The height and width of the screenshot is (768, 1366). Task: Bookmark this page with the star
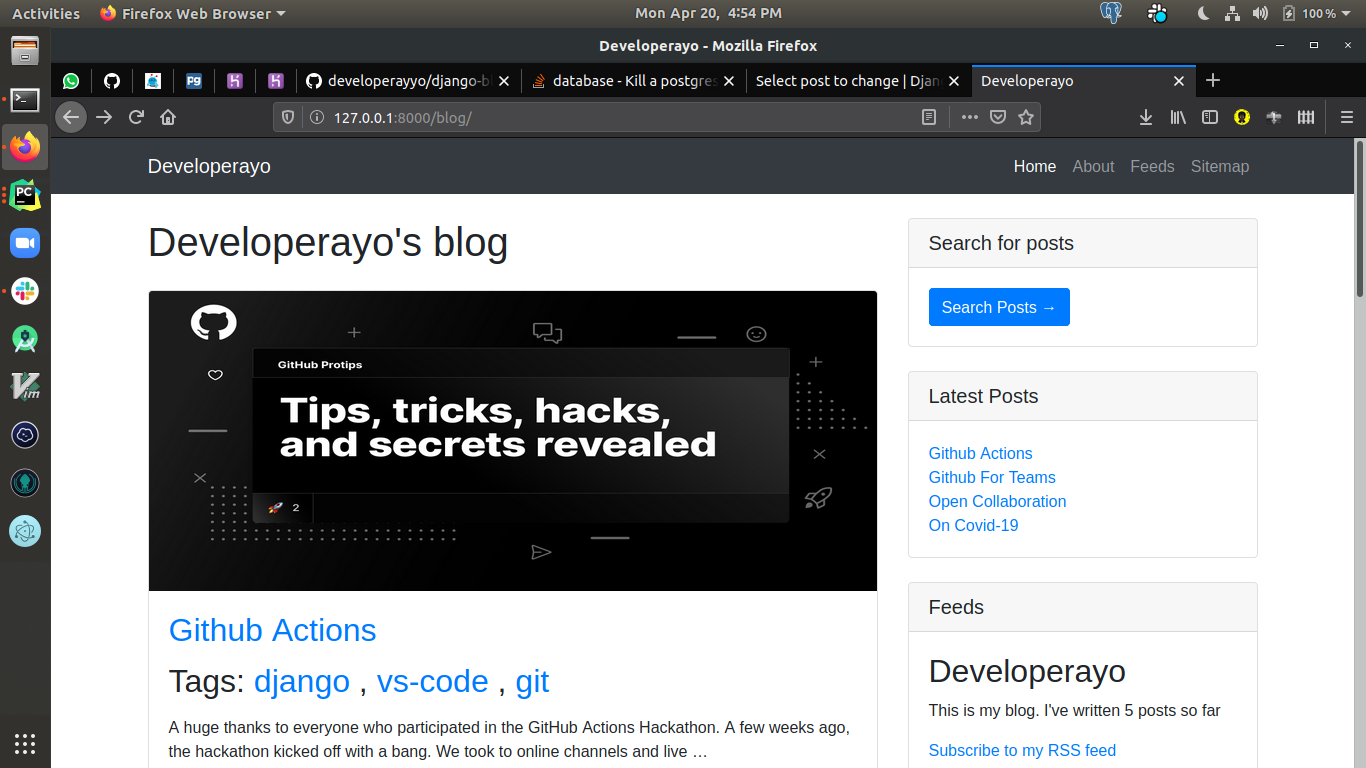click(x=1026, y=117)
